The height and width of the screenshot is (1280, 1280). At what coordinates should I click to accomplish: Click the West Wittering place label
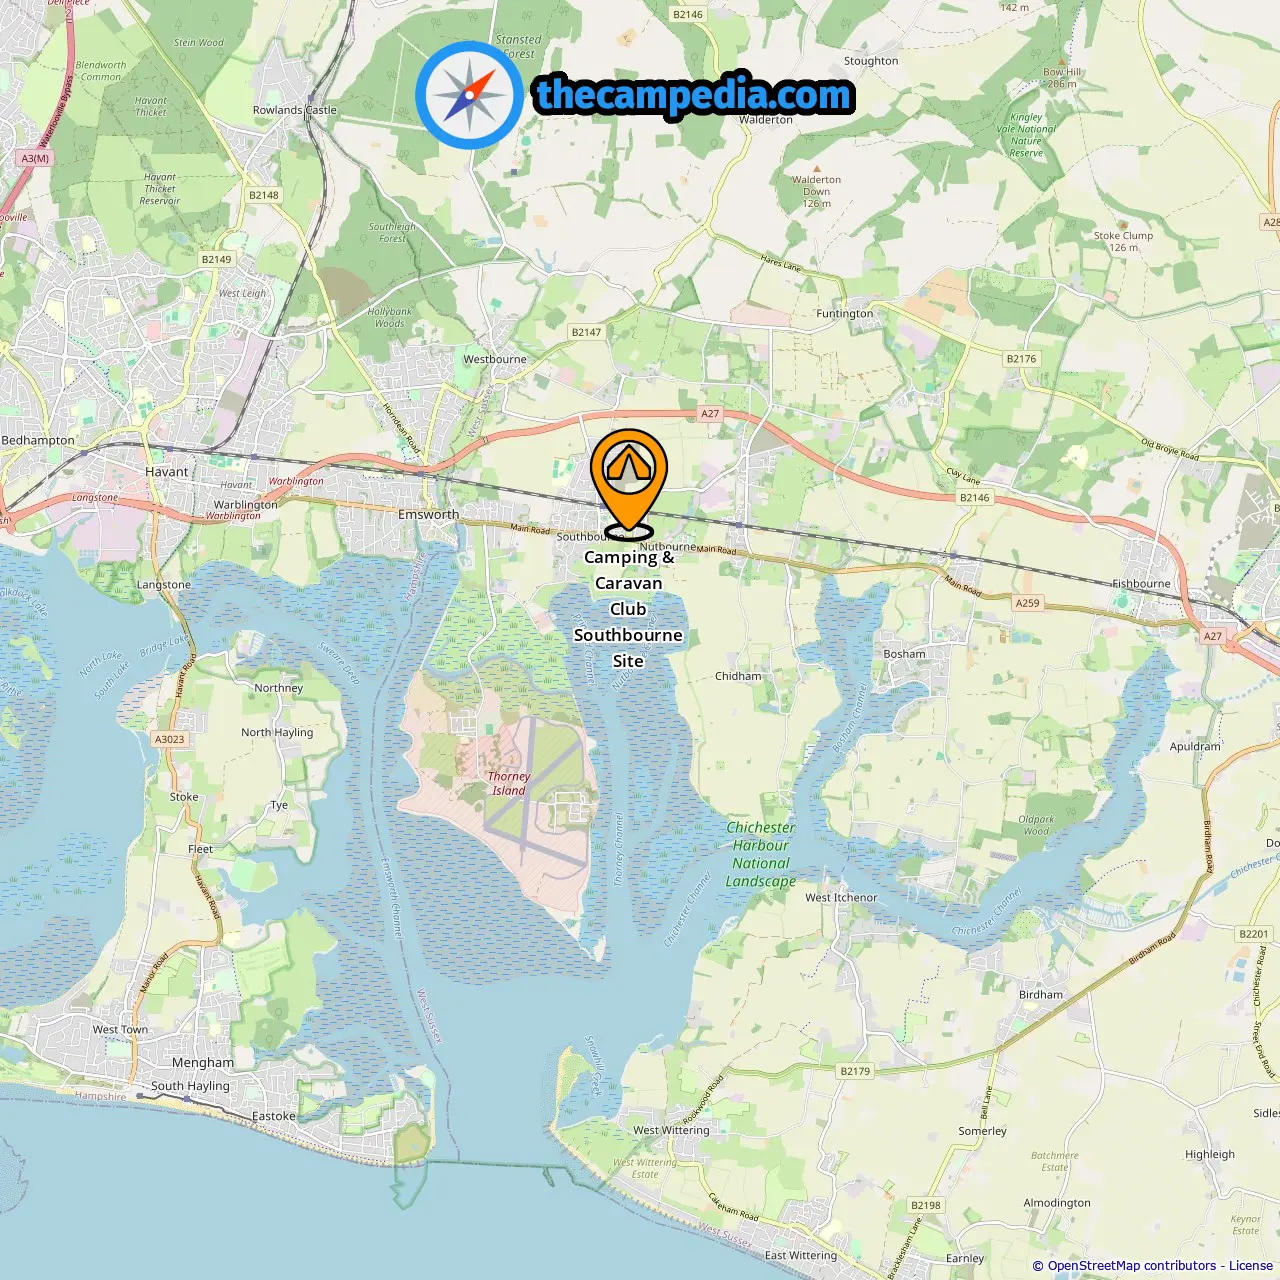tap(671, 1130)
